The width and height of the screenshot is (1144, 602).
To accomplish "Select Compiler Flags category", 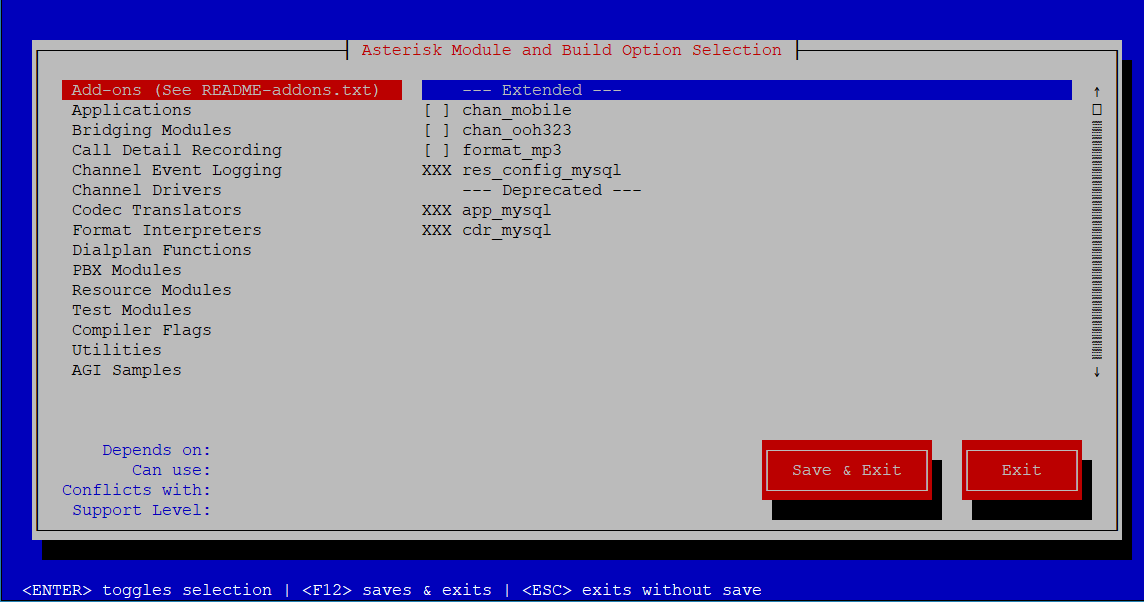I will pyautogui.click(x=142, y=330).
